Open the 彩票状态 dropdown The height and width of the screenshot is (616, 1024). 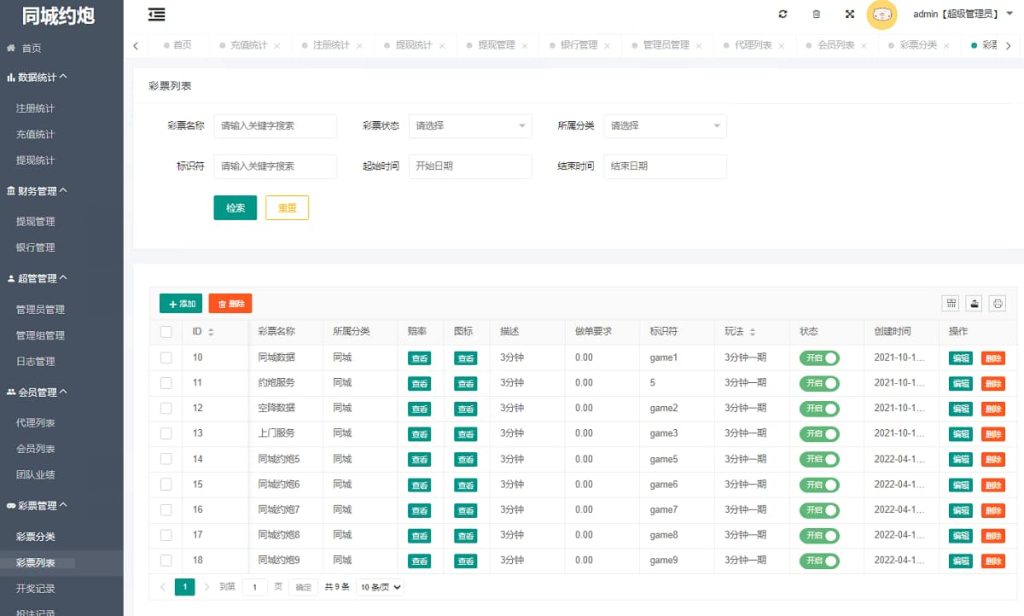tap(470, 125)
